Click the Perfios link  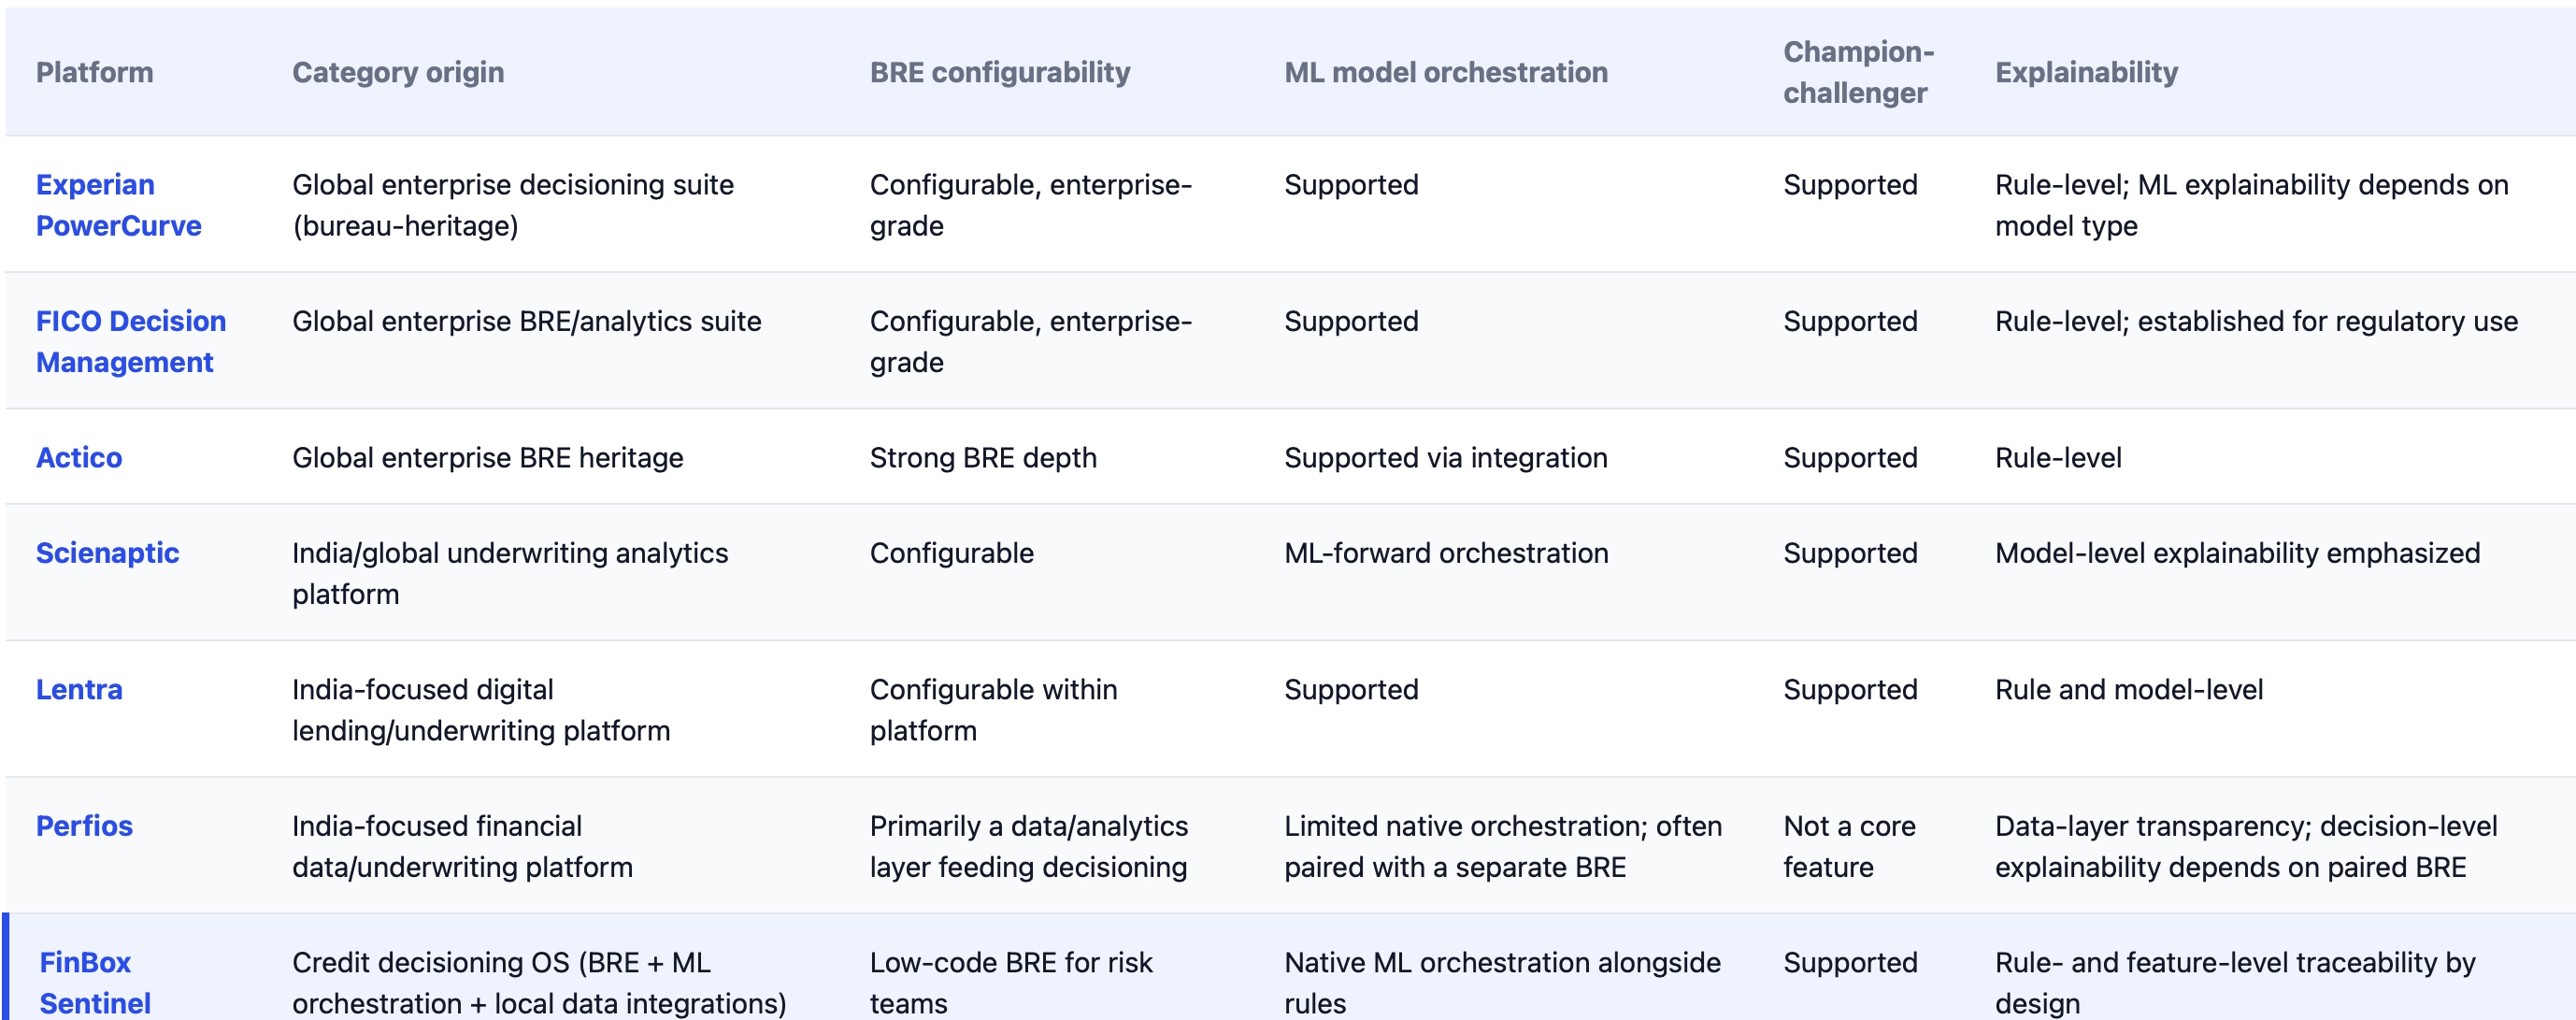click(x=84, y=825)
